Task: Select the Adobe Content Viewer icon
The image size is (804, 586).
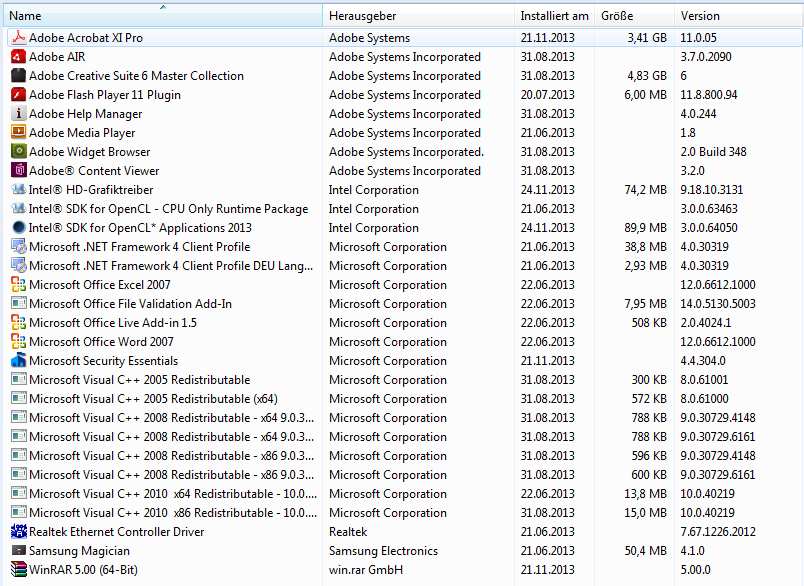Action: tap(18, 170)
